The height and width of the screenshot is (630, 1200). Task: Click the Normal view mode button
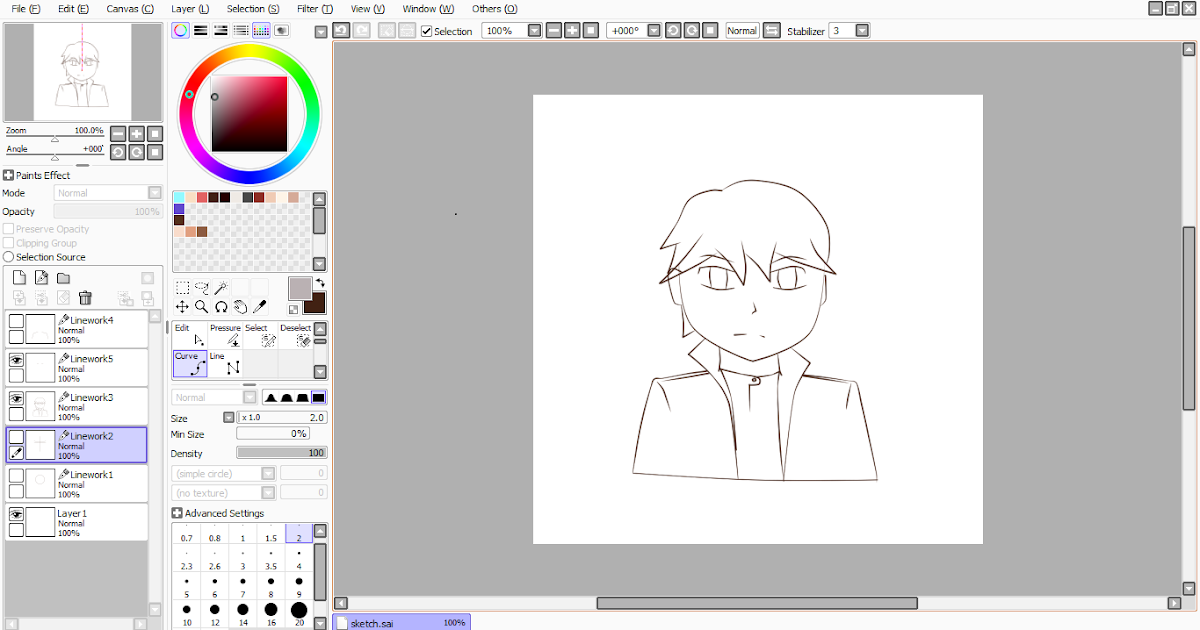pyautogui.click(x=742, y=31)
